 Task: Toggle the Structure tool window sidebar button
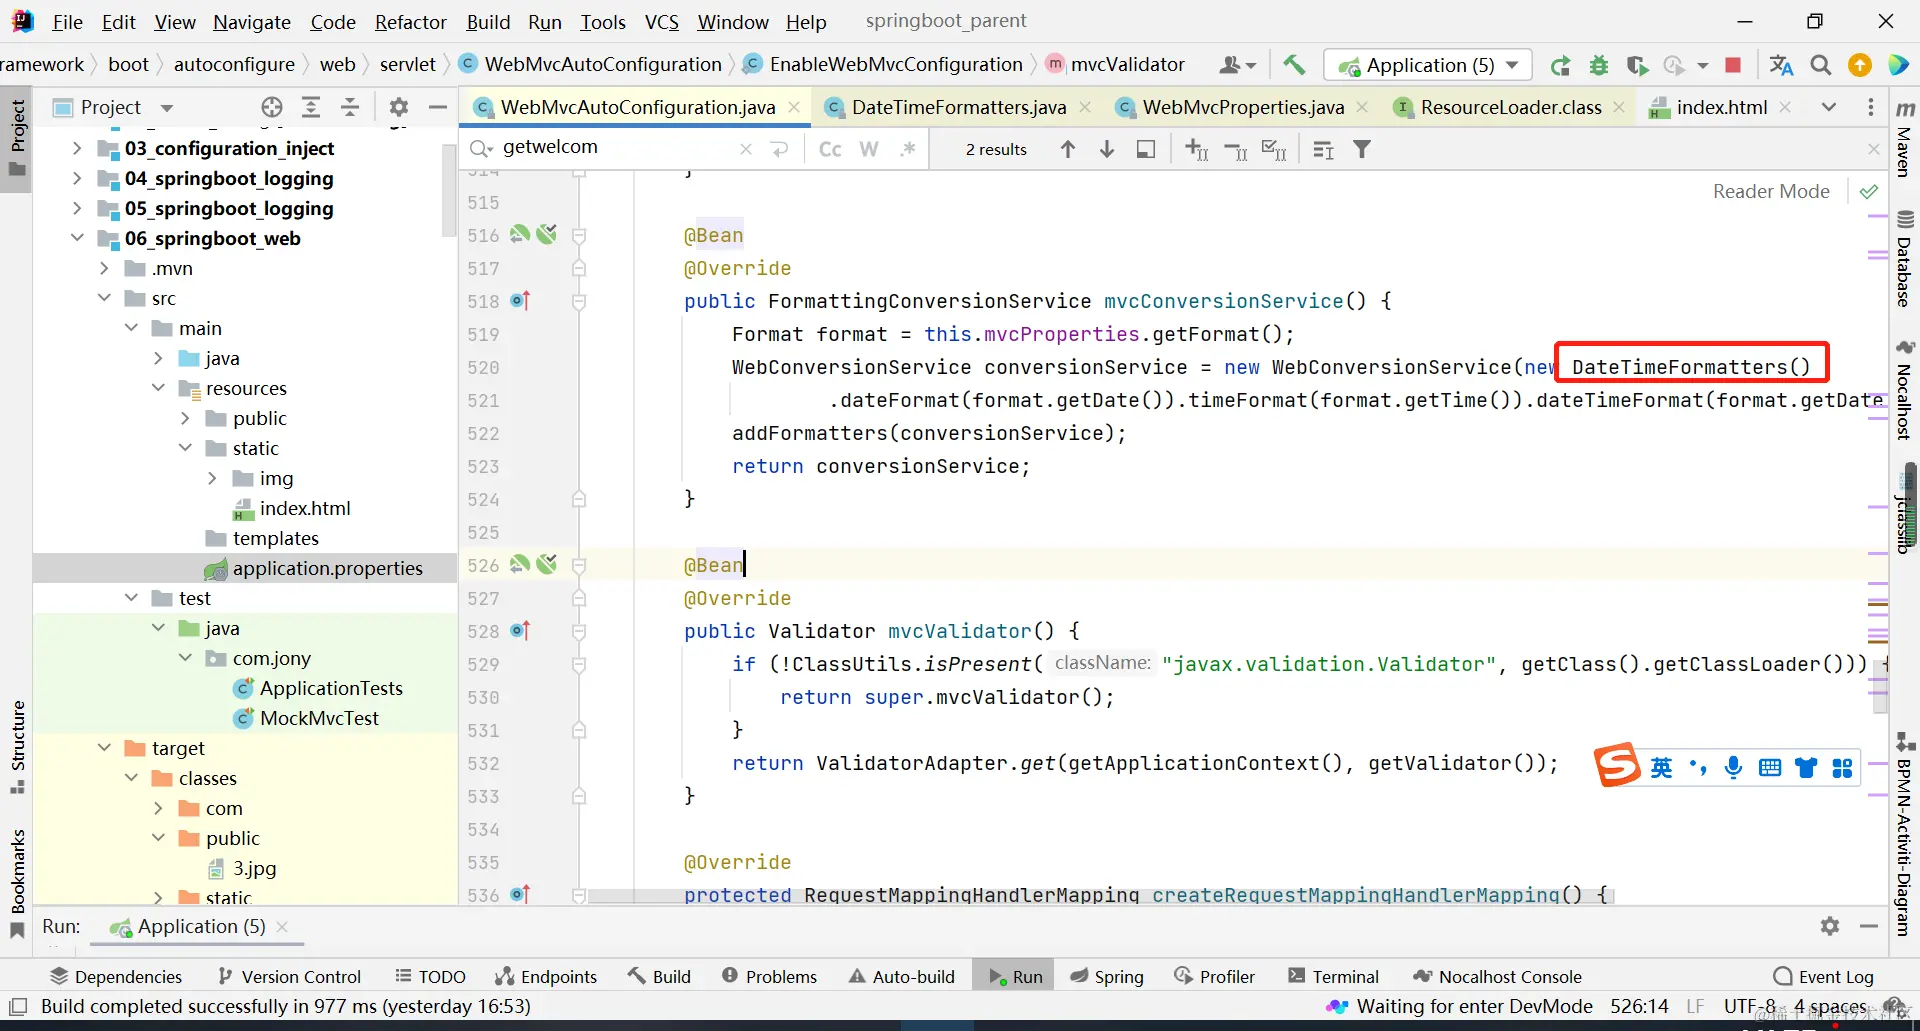tap(17, 746)
